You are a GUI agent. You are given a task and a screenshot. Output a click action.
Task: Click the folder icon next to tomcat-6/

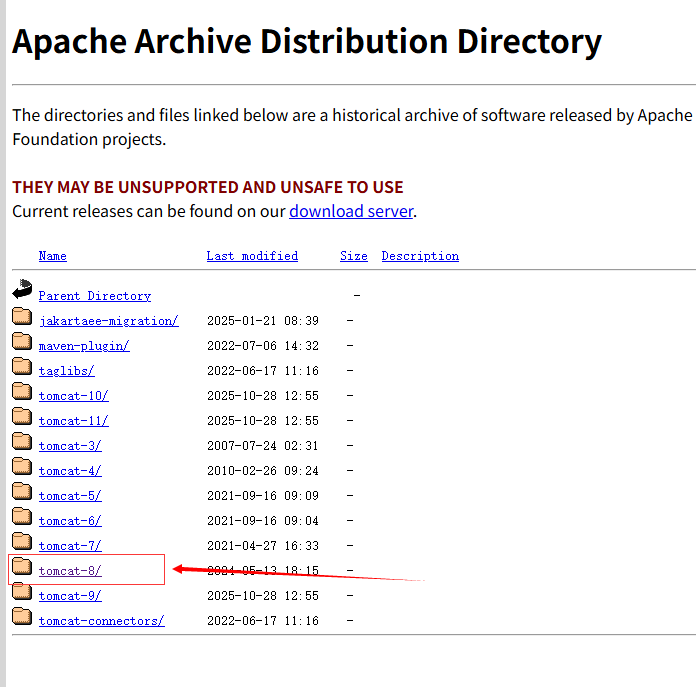click(x=22, y=516)
